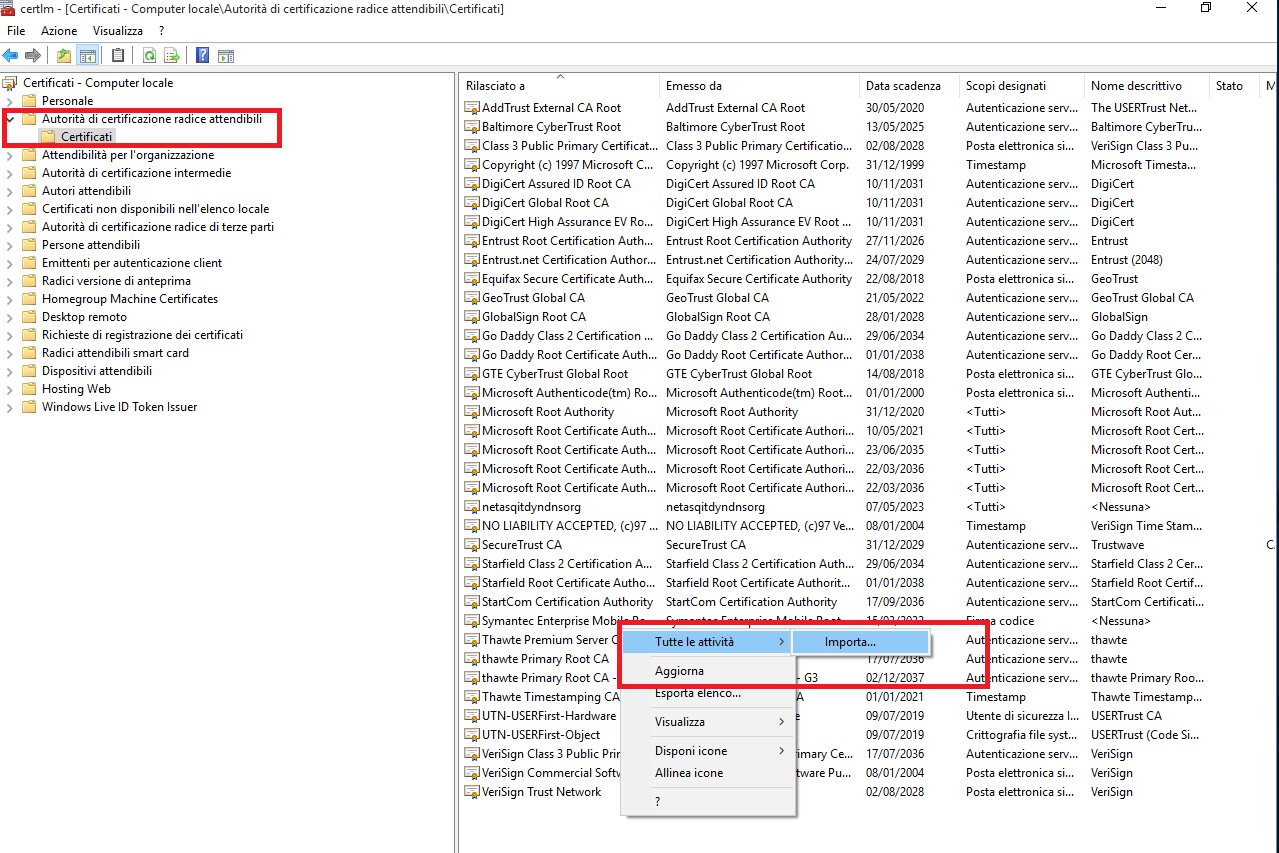
Task: Collapse Autorità di certificazione radice attendibili node
Action: (x=10, y=119)
